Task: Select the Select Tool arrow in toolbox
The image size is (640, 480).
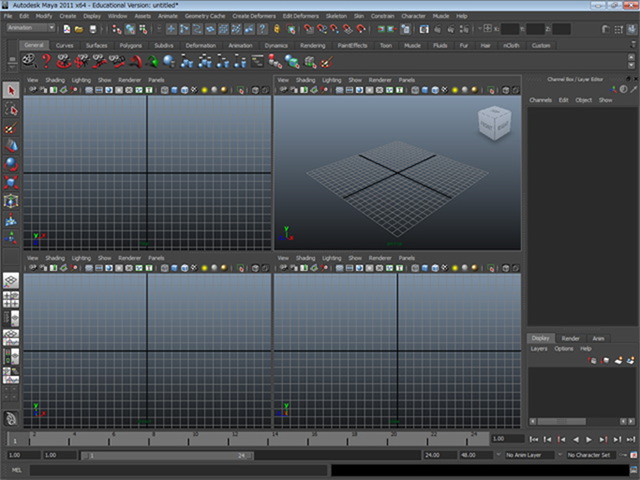Action: (11, 90)
